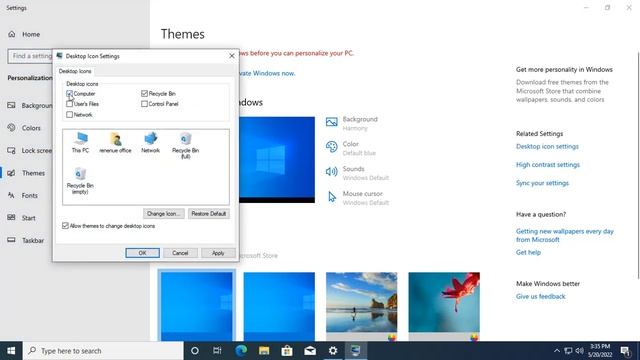The width and height of the screenshot is (640, 360).
Task: Toggle the Recycle Bin checkbox
Action: (144, 93)
